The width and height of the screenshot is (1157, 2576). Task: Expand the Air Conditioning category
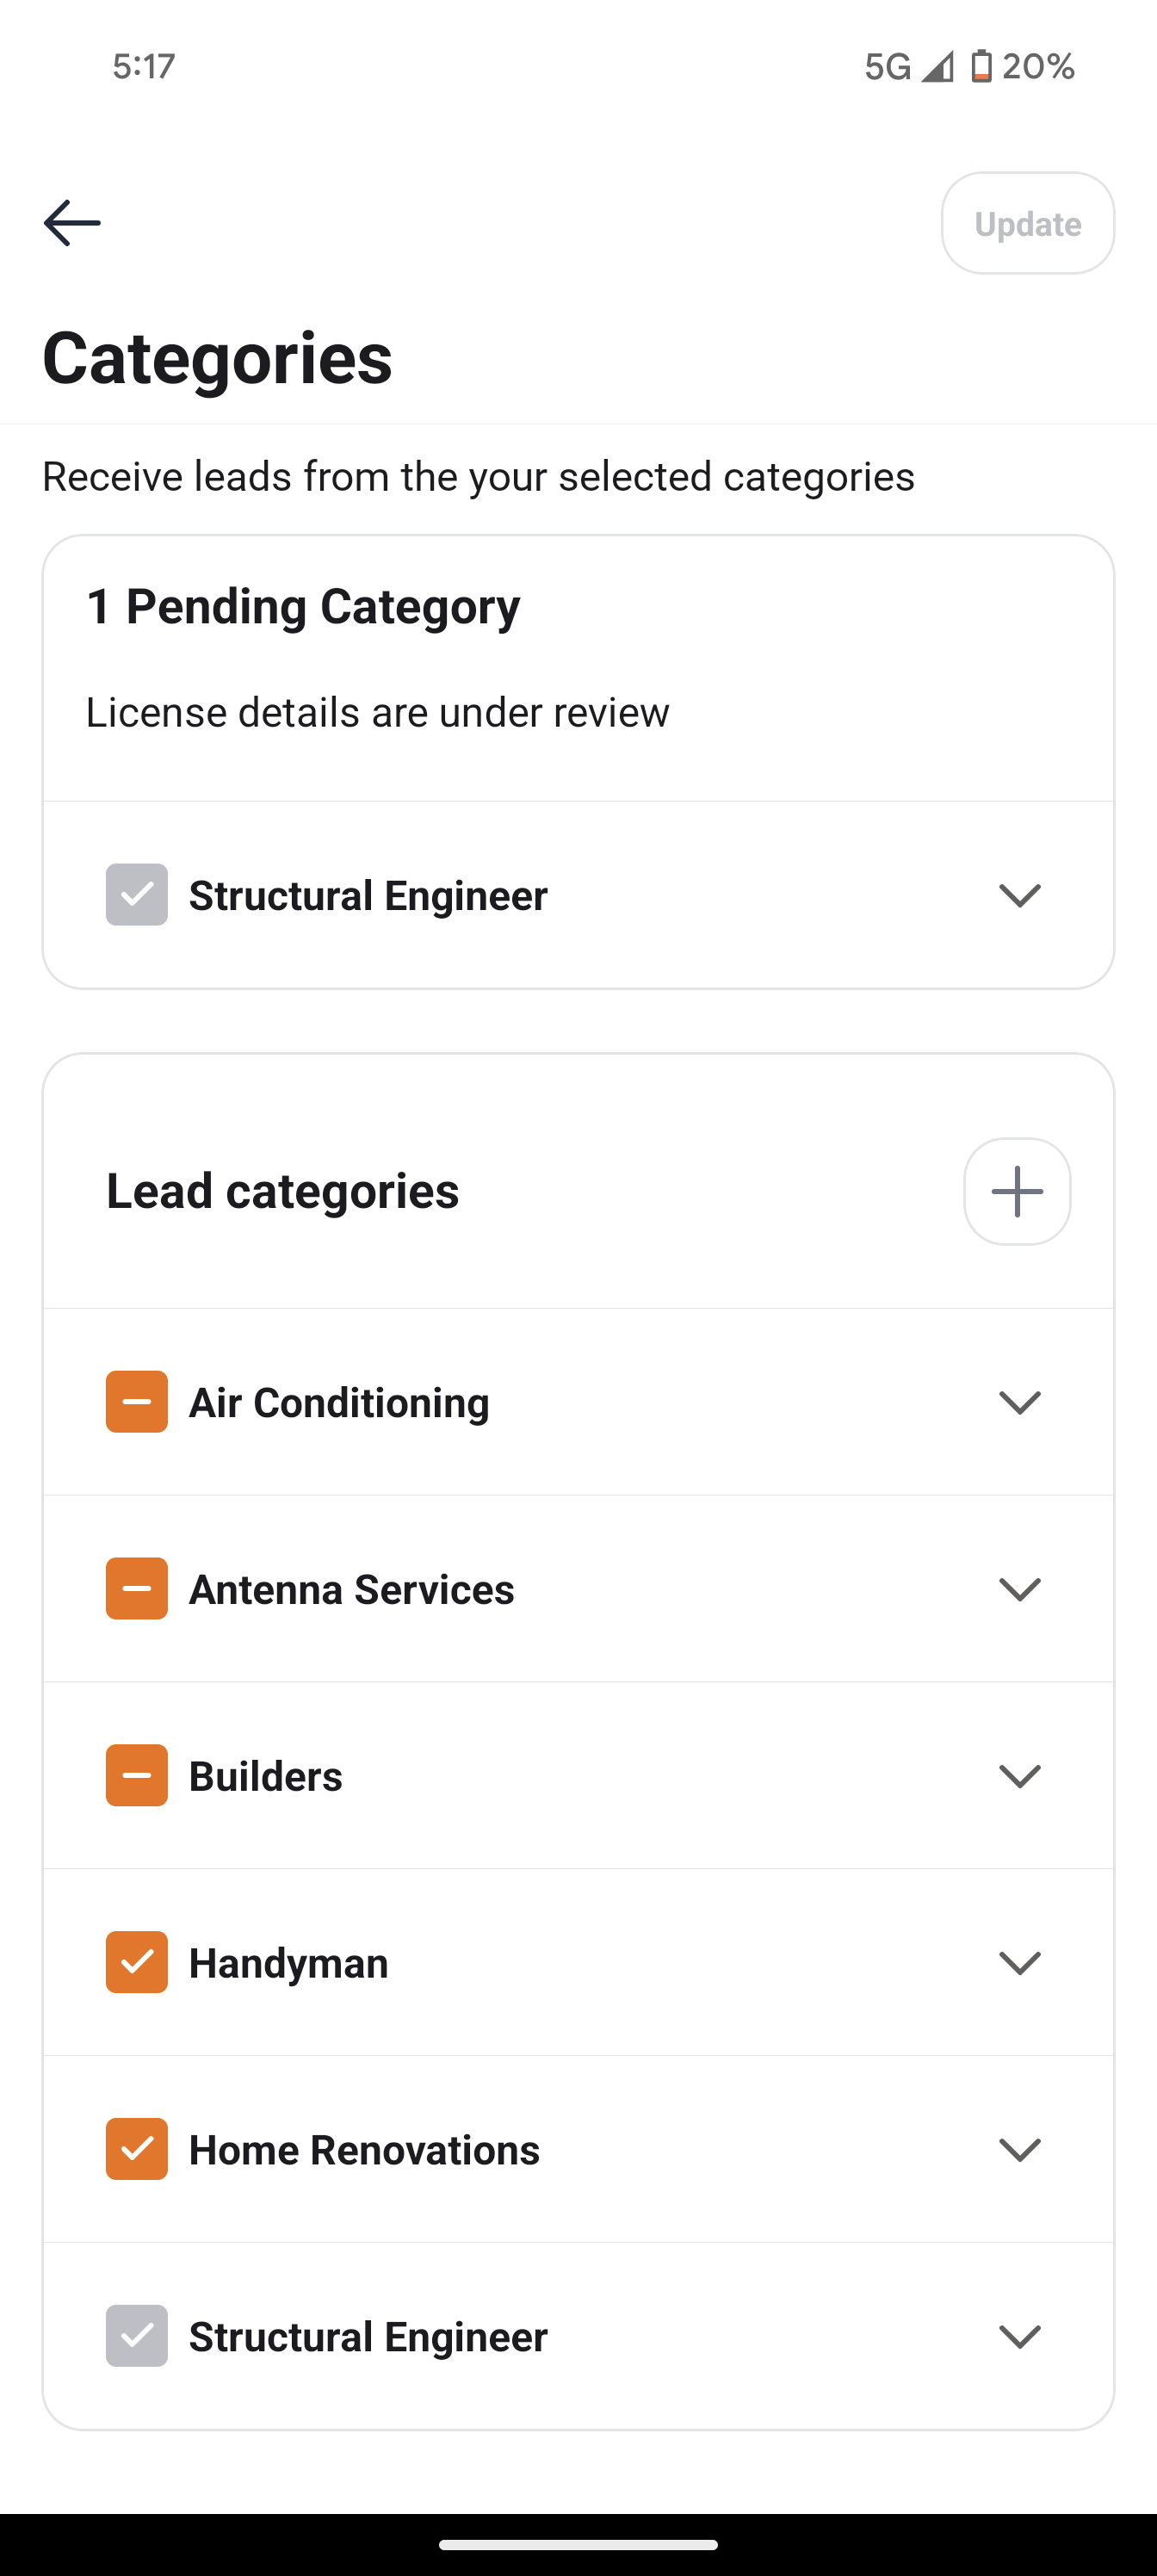click(1020, 1402)
